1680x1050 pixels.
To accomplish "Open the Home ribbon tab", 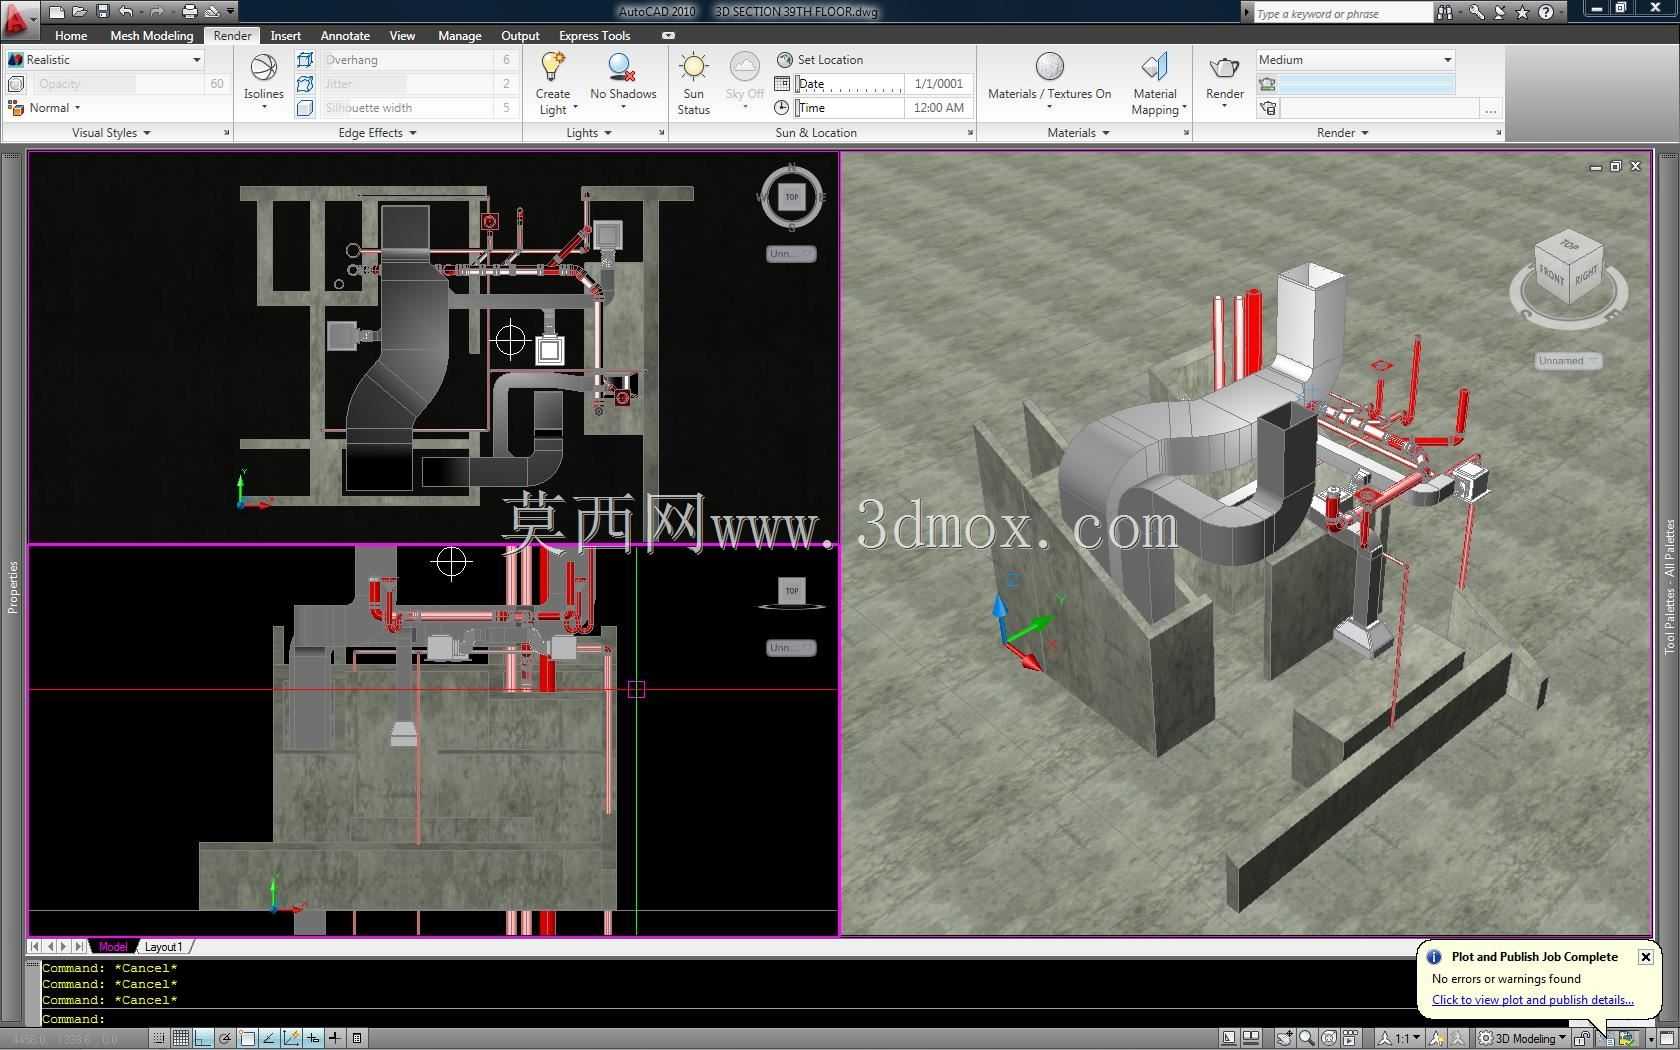I will tap(71, 35).
